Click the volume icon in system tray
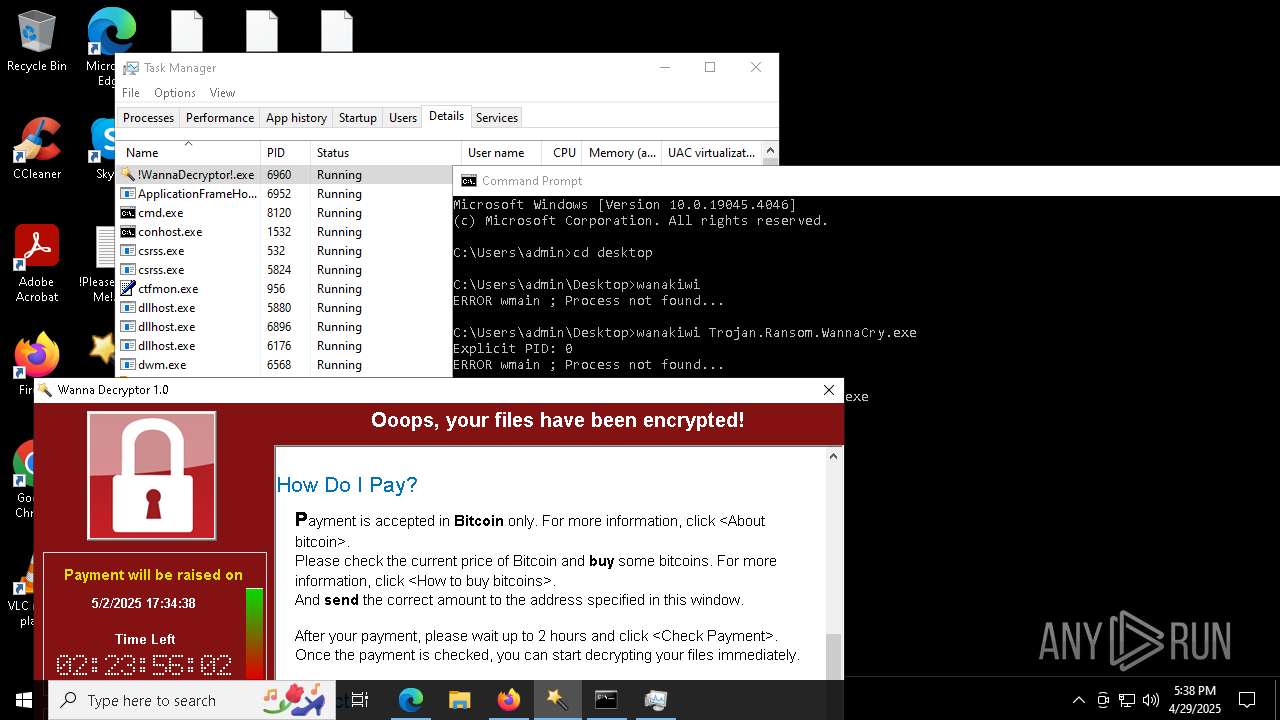The width and height of the screenshot is (1280, 720). pos(1151,700)
